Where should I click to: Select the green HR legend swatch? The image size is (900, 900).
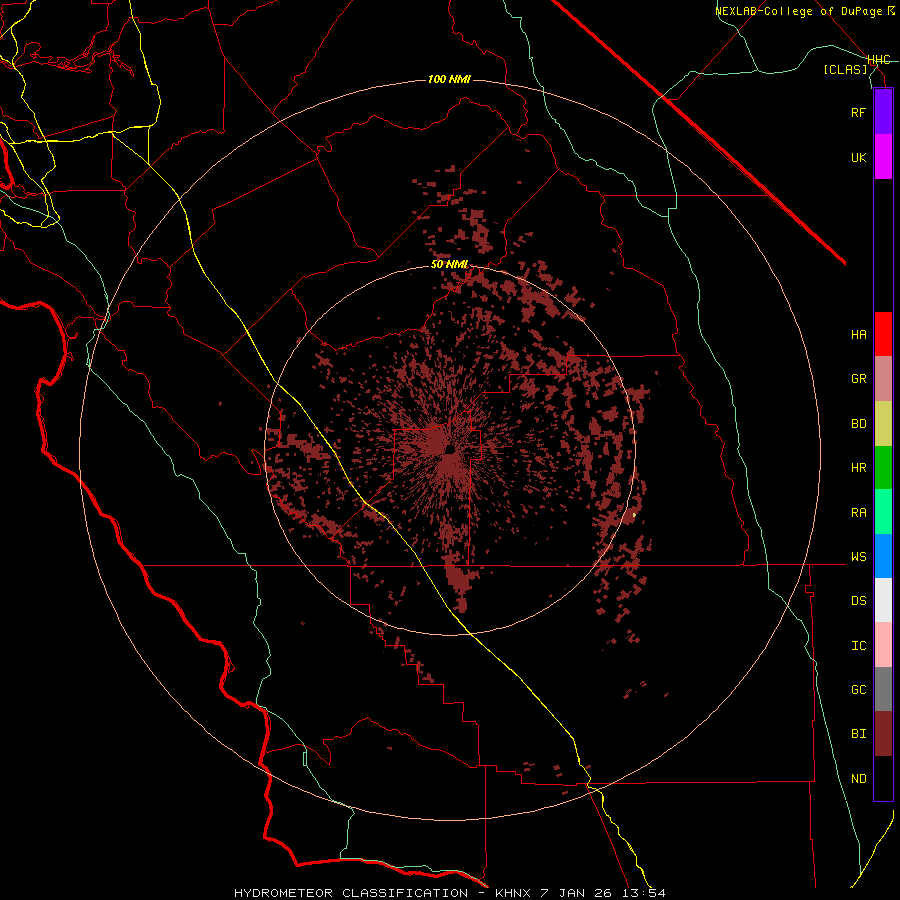(883, 468)
